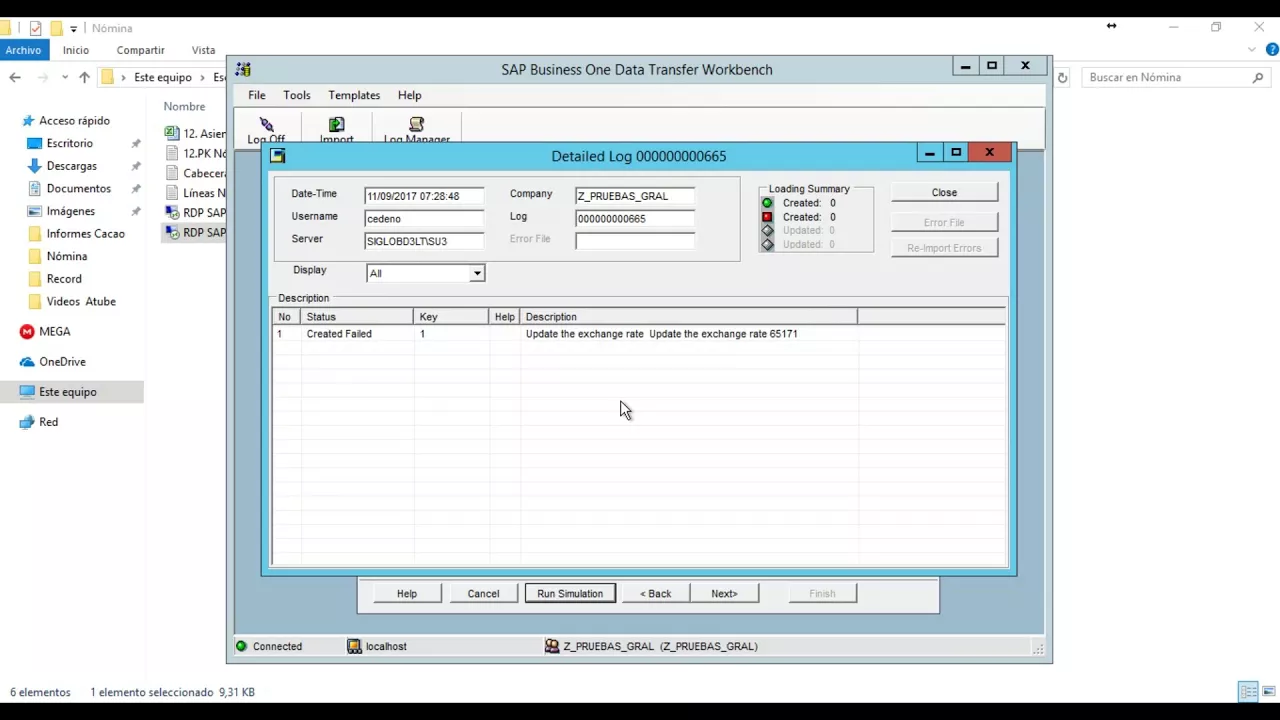
Task: Switch to Archivo tab in Explorer
Action: (23, 50)
